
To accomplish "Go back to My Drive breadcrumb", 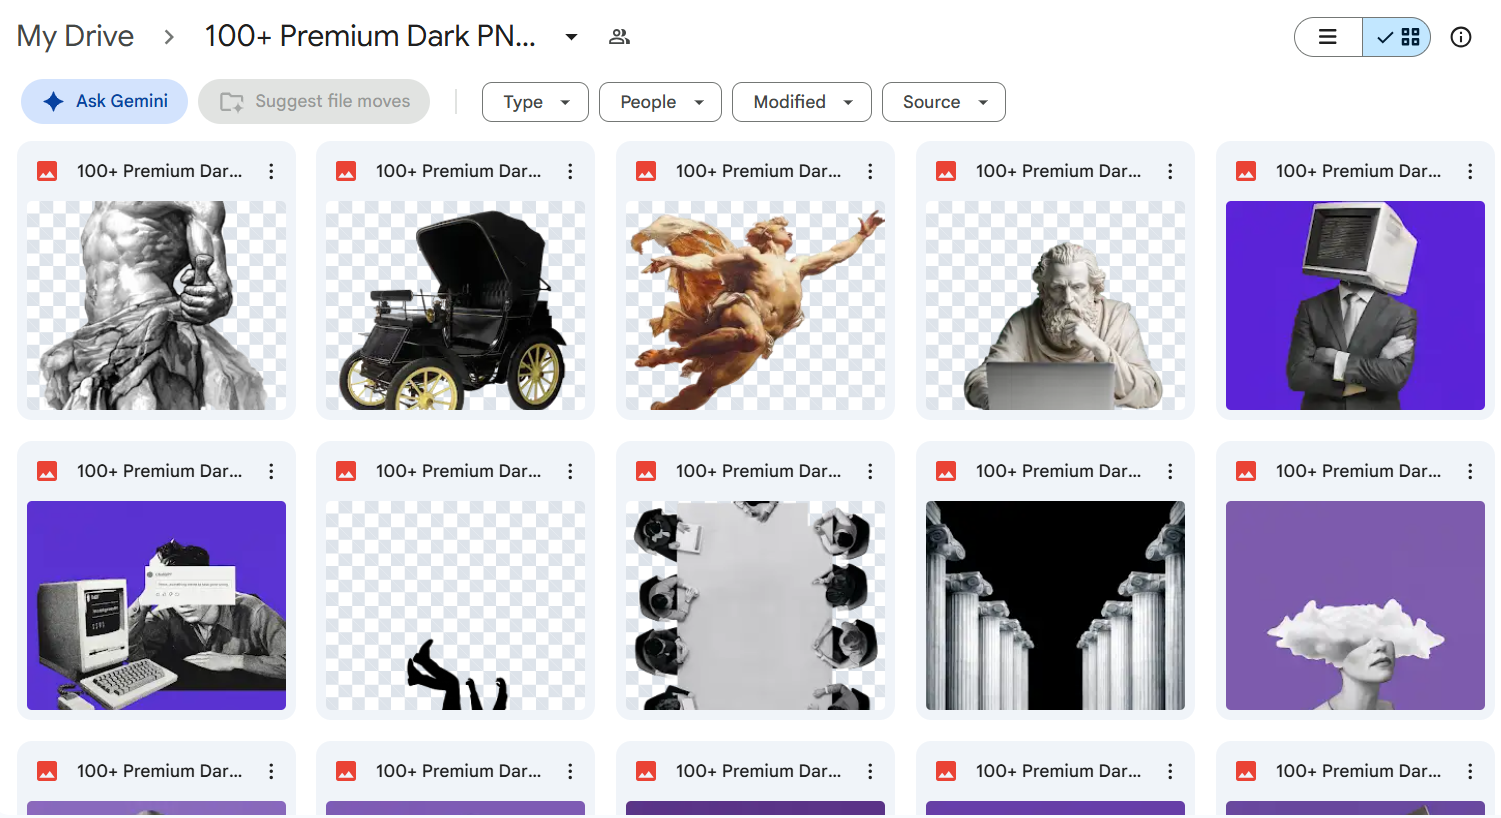I will (x=75, y=36).
